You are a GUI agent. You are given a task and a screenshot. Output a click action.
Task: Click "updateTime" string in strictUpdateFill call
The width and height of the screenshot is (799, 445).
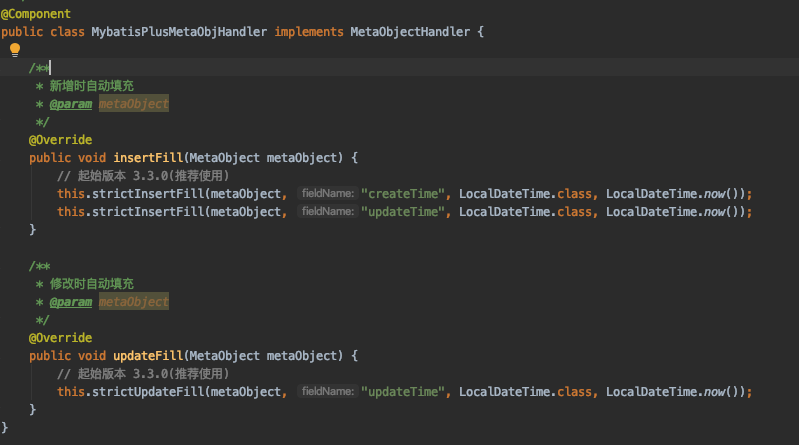click(406, 391)
